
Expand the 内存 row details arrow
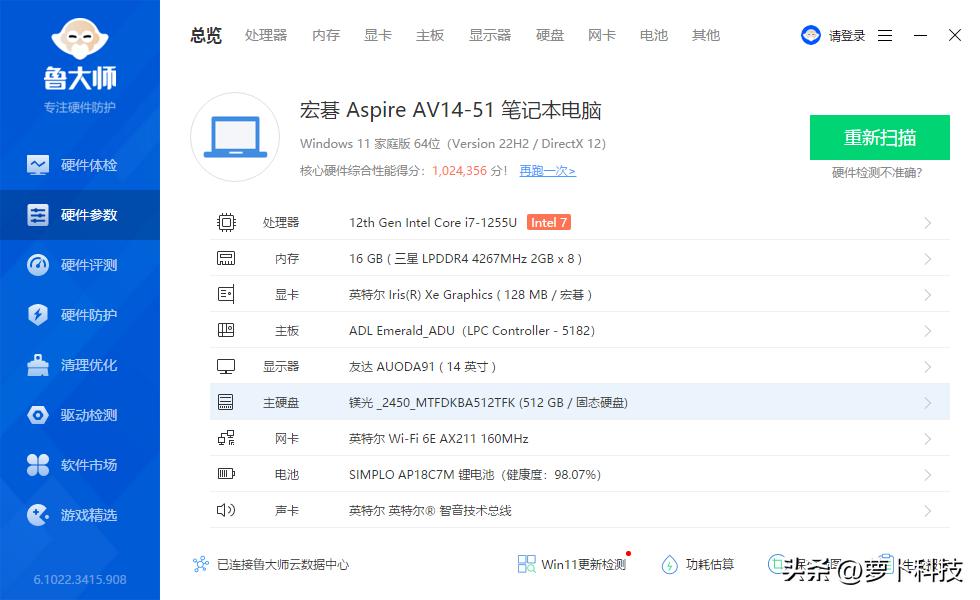[928, 259]
